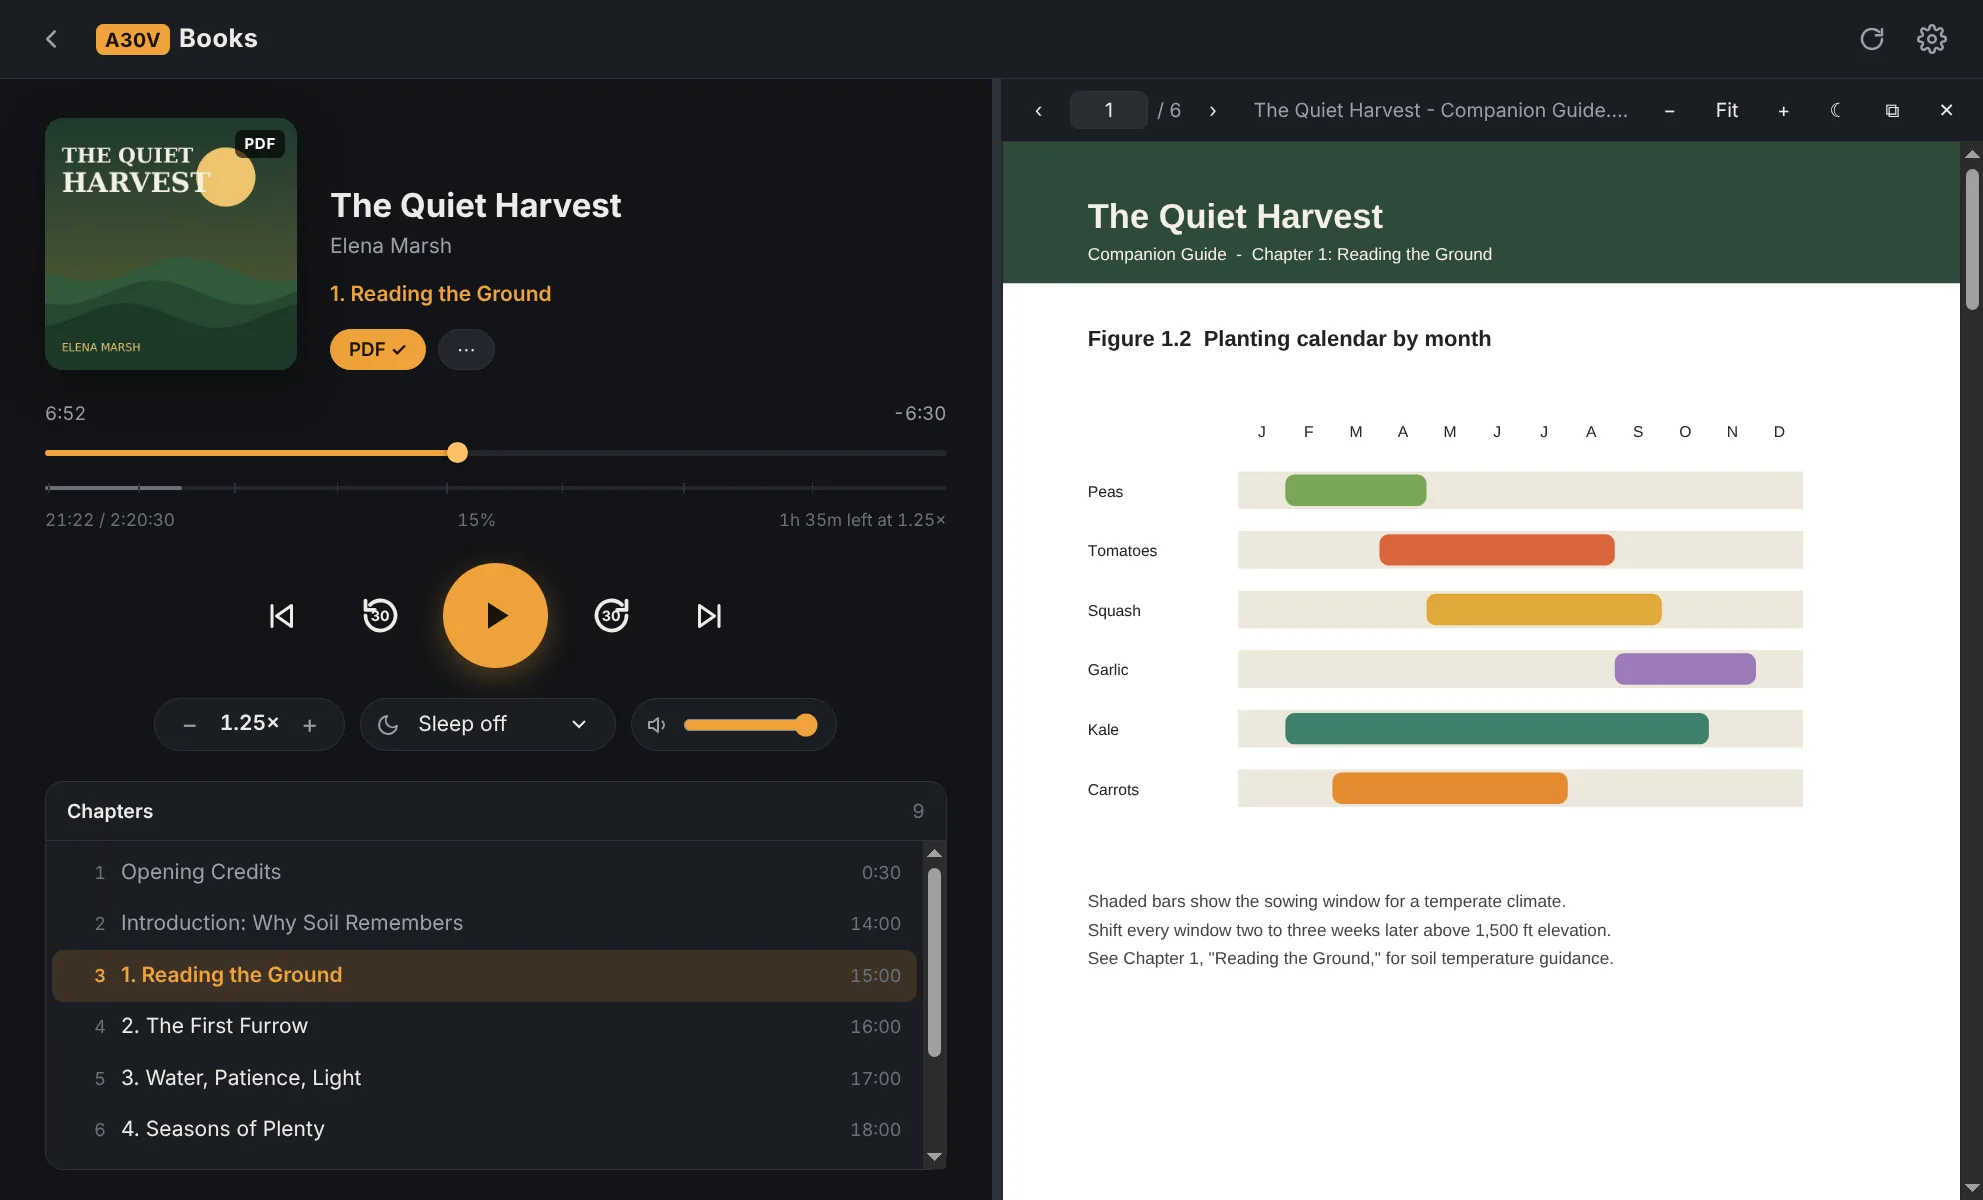Refresh the library with reload icon
Image resolution: width=1983 pixels, height=1200 pixels.
coord(1871,39)
